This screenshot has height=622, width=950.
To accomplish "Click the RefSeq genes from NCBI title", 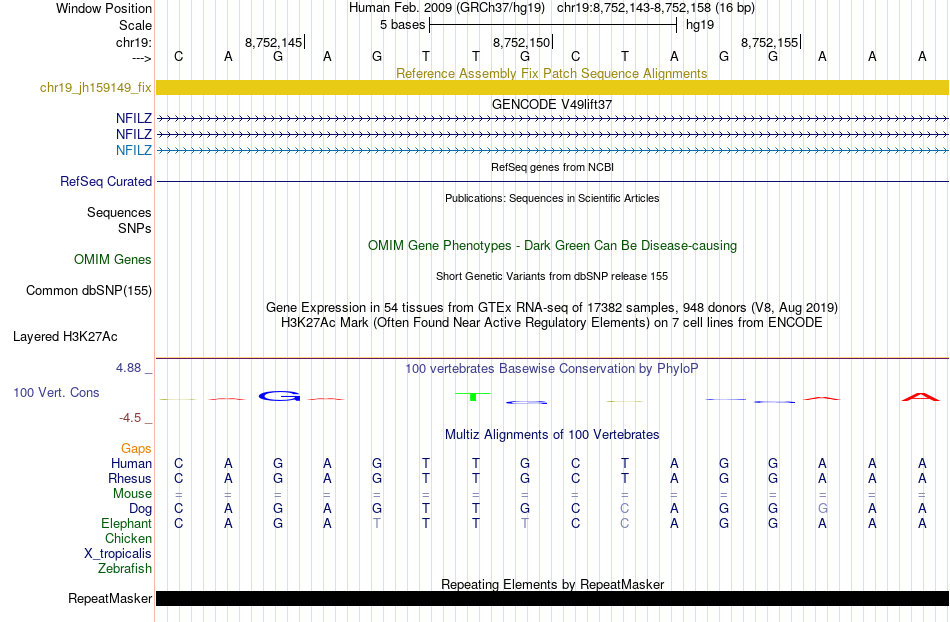I will tap(552, 167).
